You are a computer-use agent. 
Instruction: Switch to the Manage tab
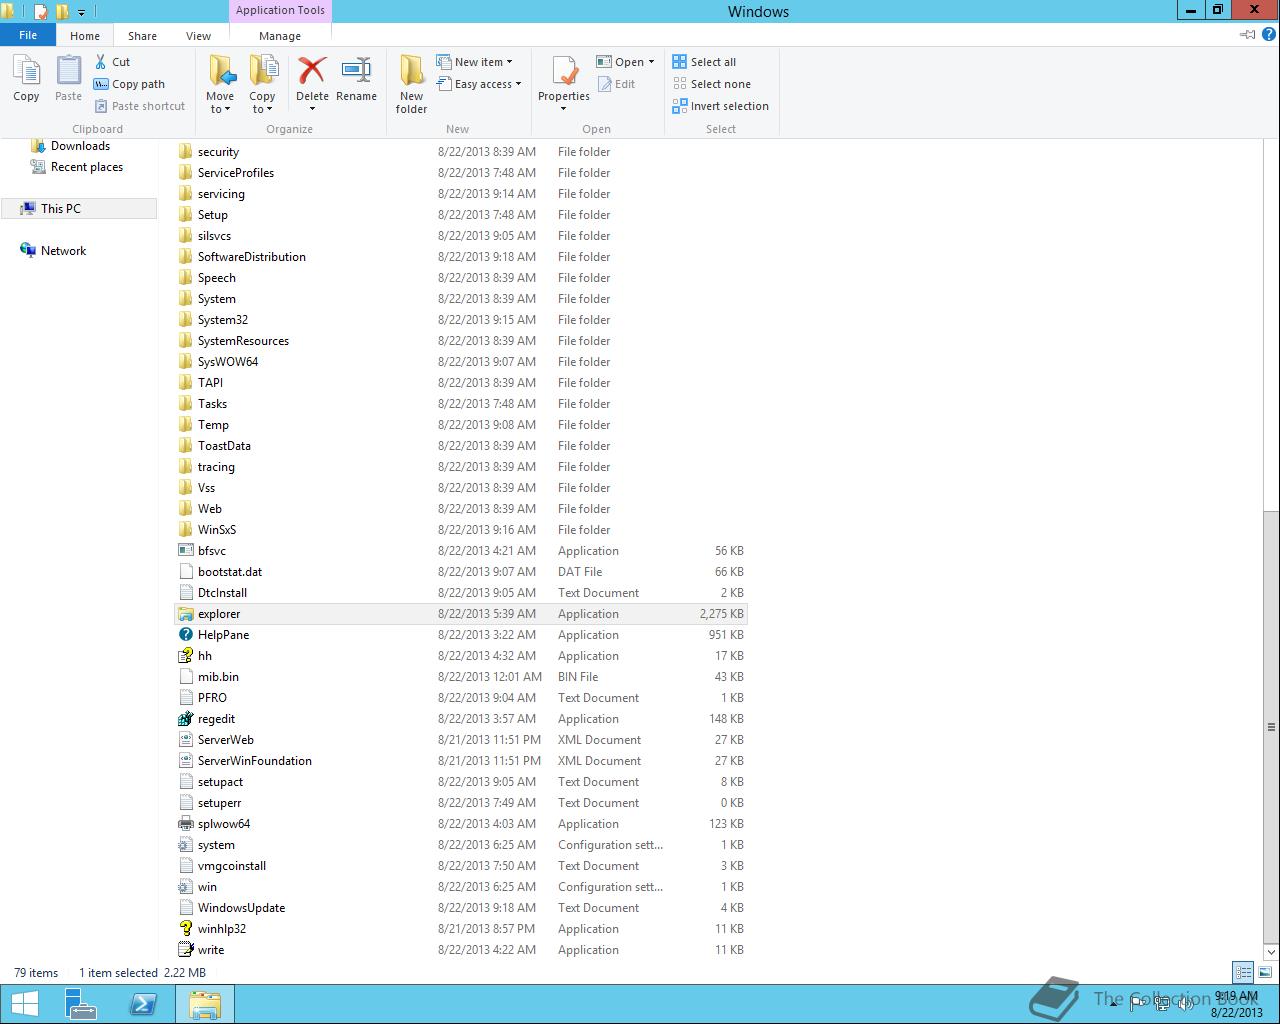pyautogui.click(x=280, y=35)
